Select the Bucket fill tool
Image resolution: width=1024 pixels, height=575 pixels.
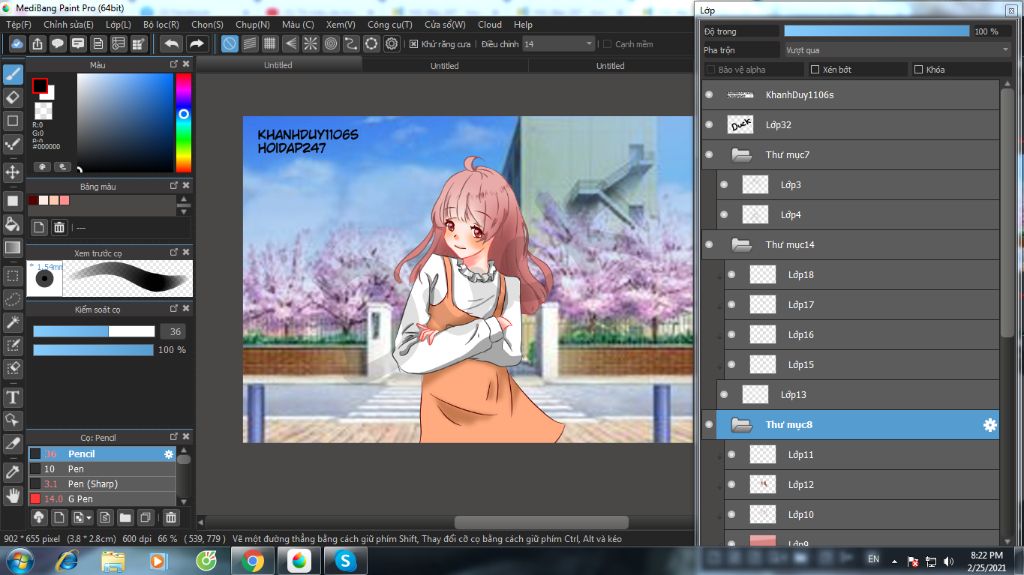[12, 224]
